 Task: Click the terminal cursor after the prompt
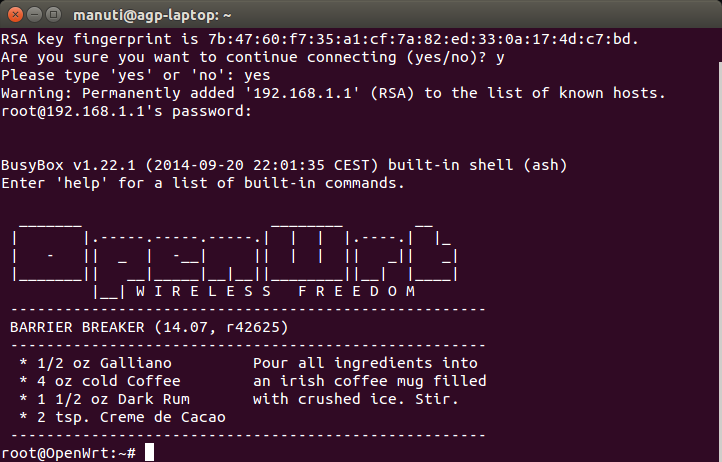coord(149,453)
